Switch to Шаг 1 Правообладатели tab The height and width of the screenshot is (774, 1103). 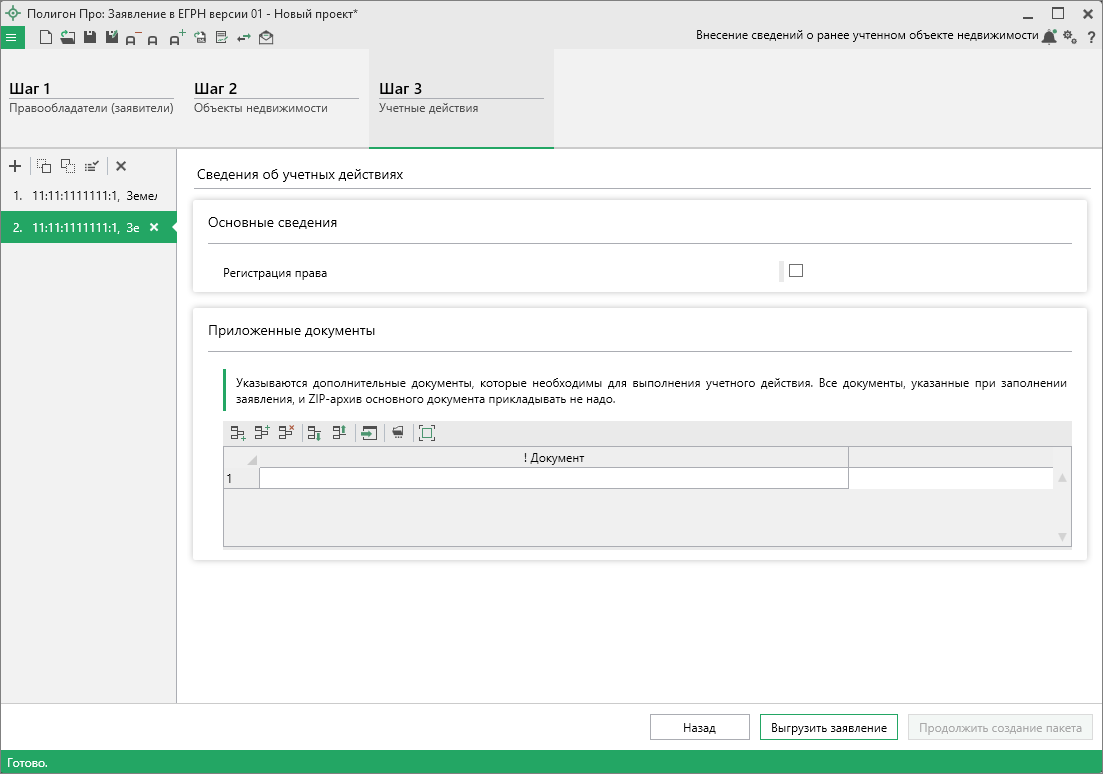click(91, 98)
